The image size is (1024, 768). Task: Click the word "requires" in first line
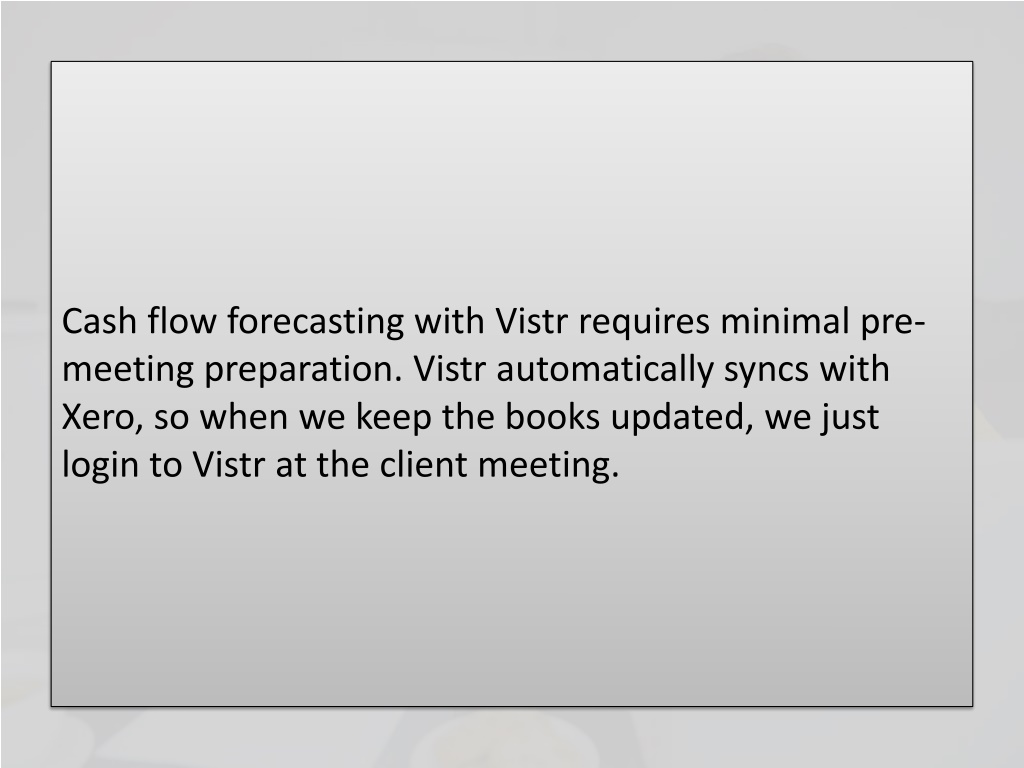(x=644, y=323)
